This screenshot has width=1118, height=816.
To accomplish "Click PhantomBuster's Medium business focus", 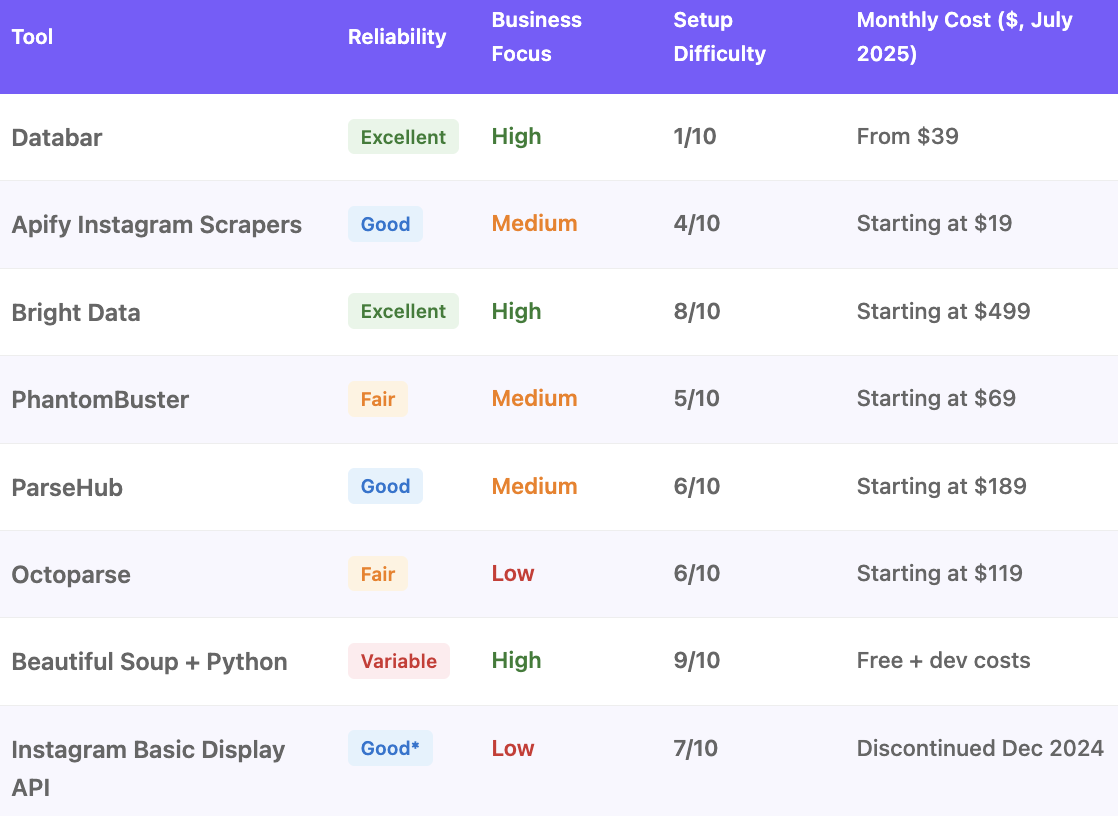I will pos(534,398).
